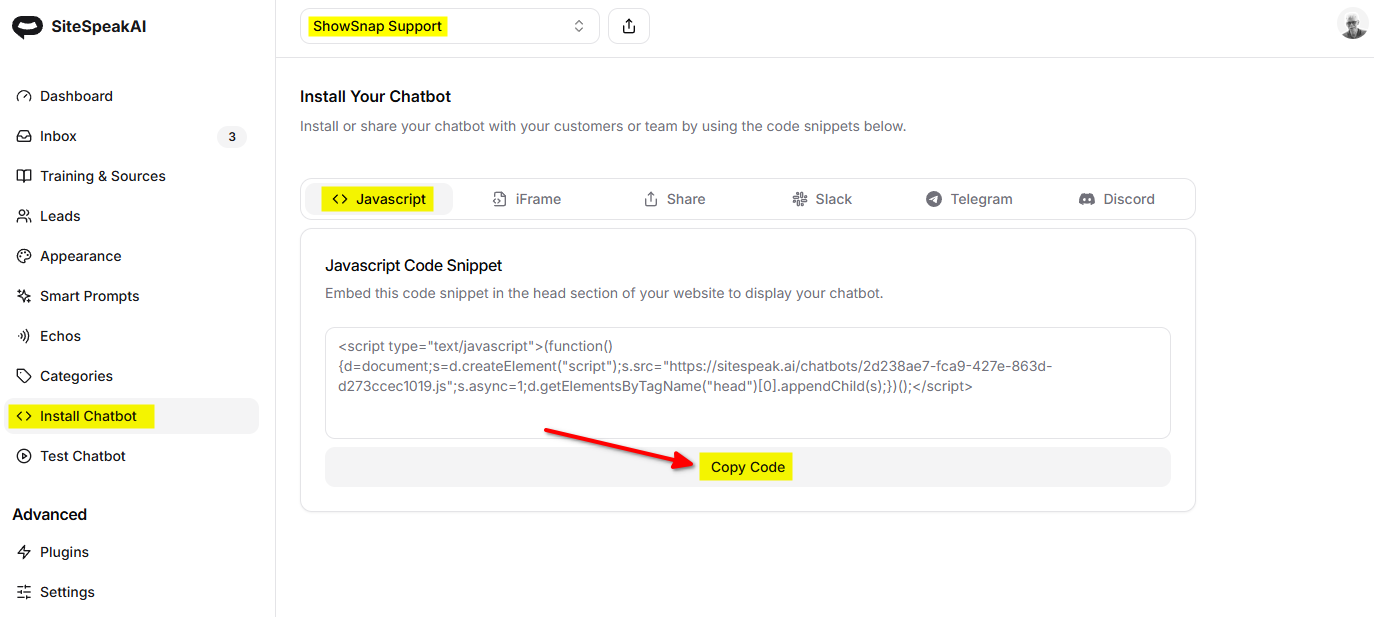Click inside the Javascript code snippet box
The image size is (1374, 617).
[748, 383]
